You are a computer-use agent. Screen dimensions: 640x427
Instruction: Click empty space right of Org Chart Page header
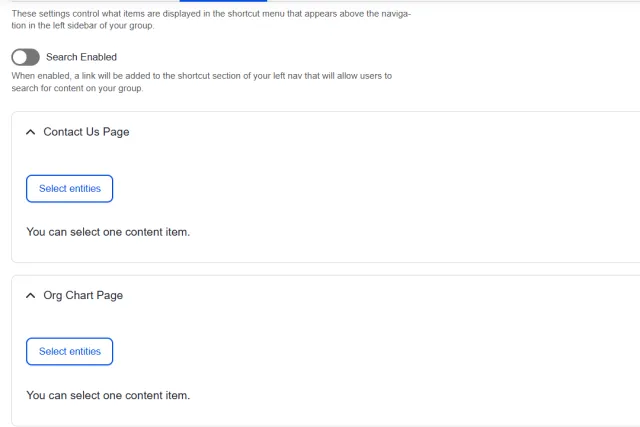click(400, 296)
